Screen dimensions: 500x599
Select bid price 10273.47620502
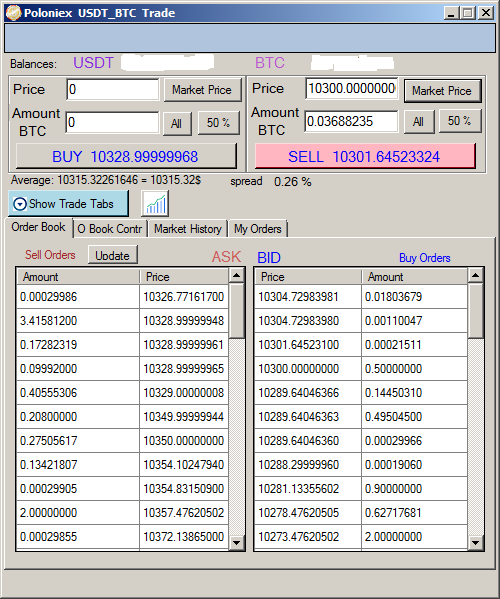(308, 537)
